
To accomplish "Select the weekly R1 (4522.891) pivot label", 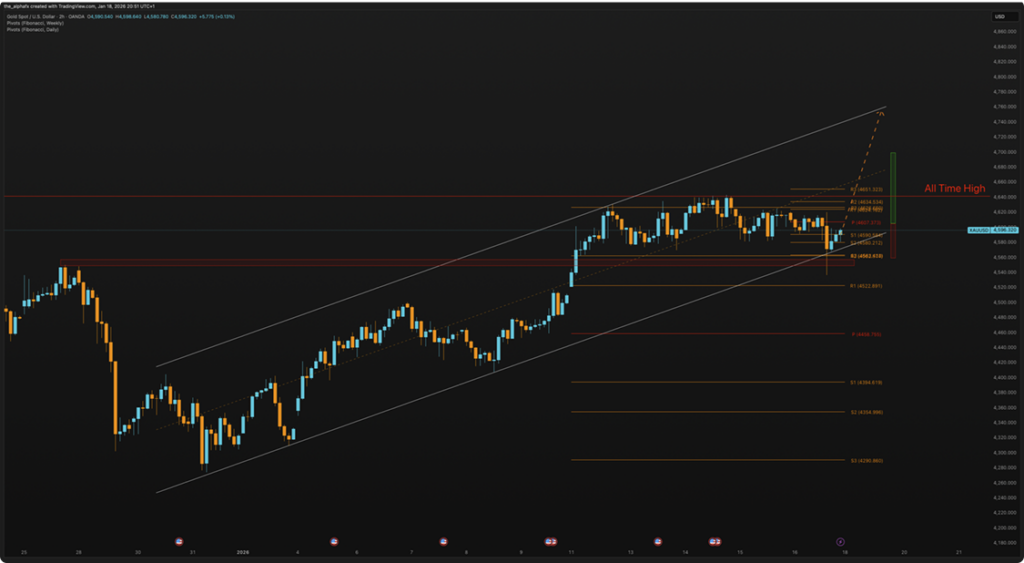I will pyautogui.click(x=866, y=286).
